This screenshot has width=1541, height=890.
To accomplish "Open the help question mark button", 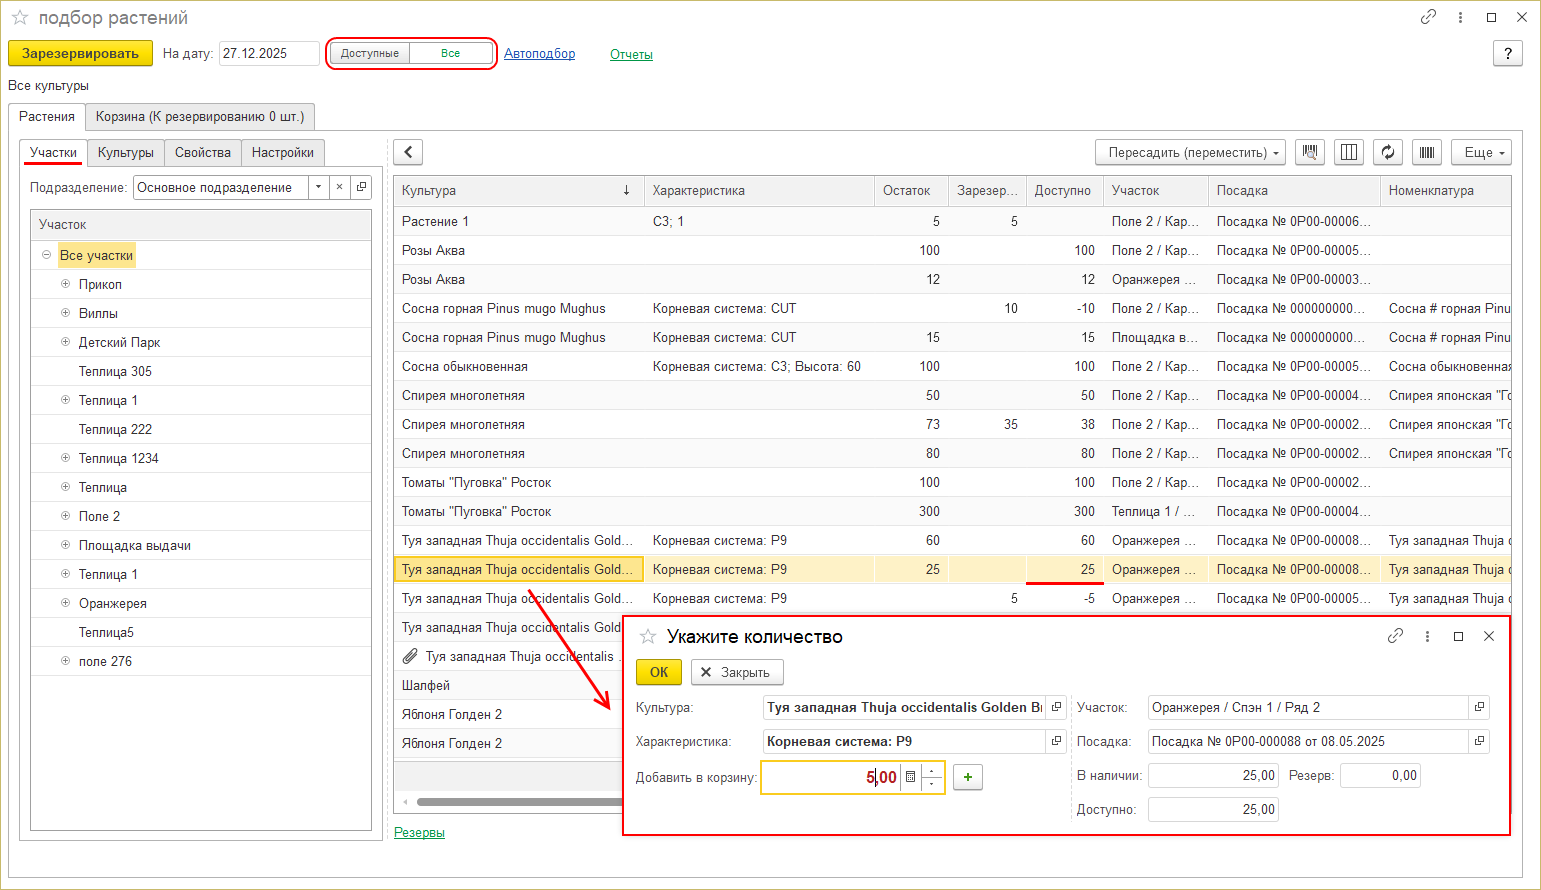I will pyautogui.click(x=1507, y=54).
